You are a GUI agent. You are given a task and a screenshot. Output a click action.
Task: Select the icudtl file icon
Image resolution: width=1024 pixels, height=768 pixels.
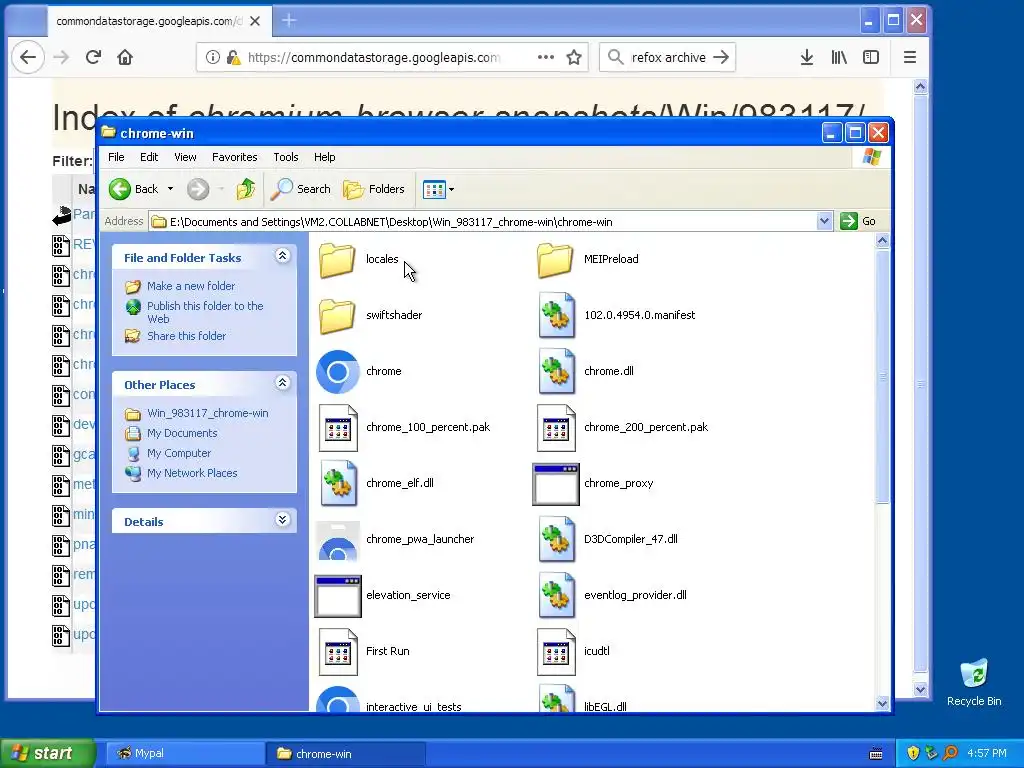[556, 652]
